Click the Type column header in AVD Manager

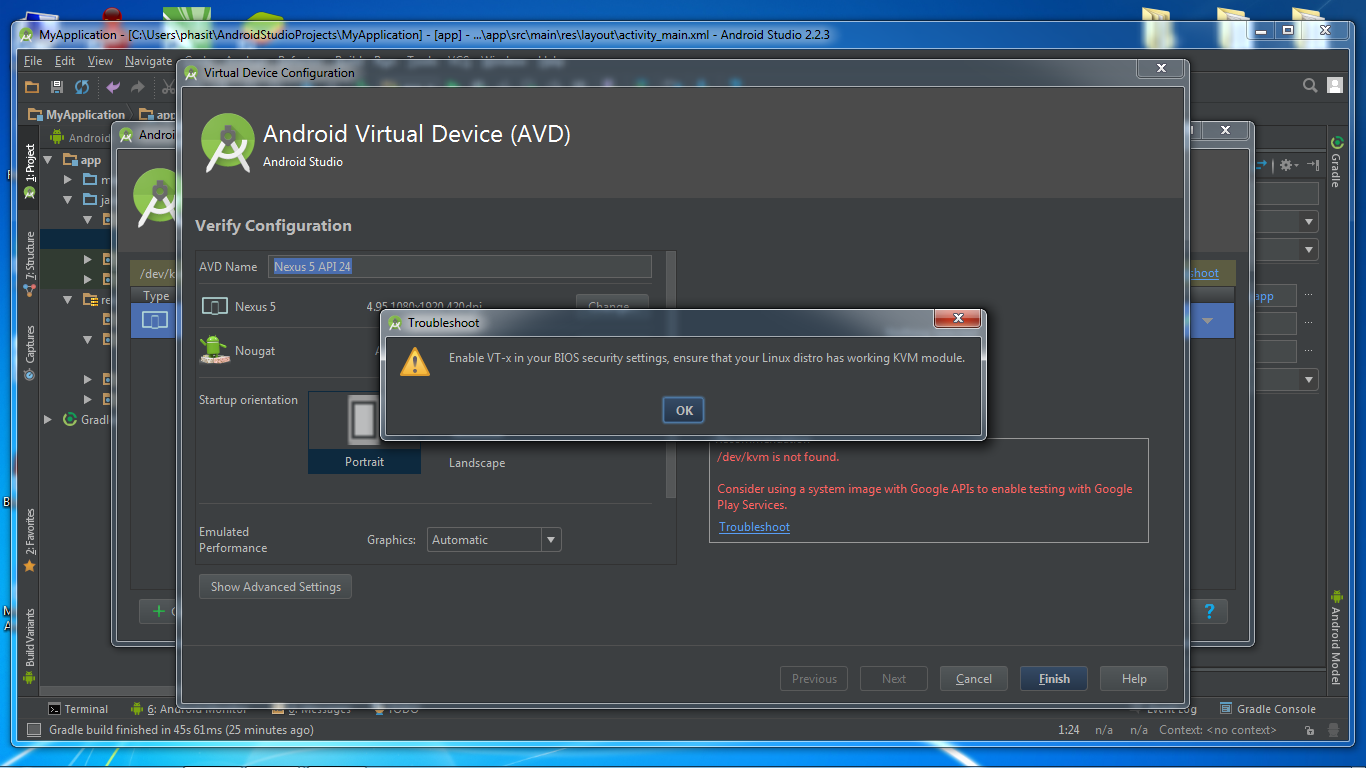point(156,296)
